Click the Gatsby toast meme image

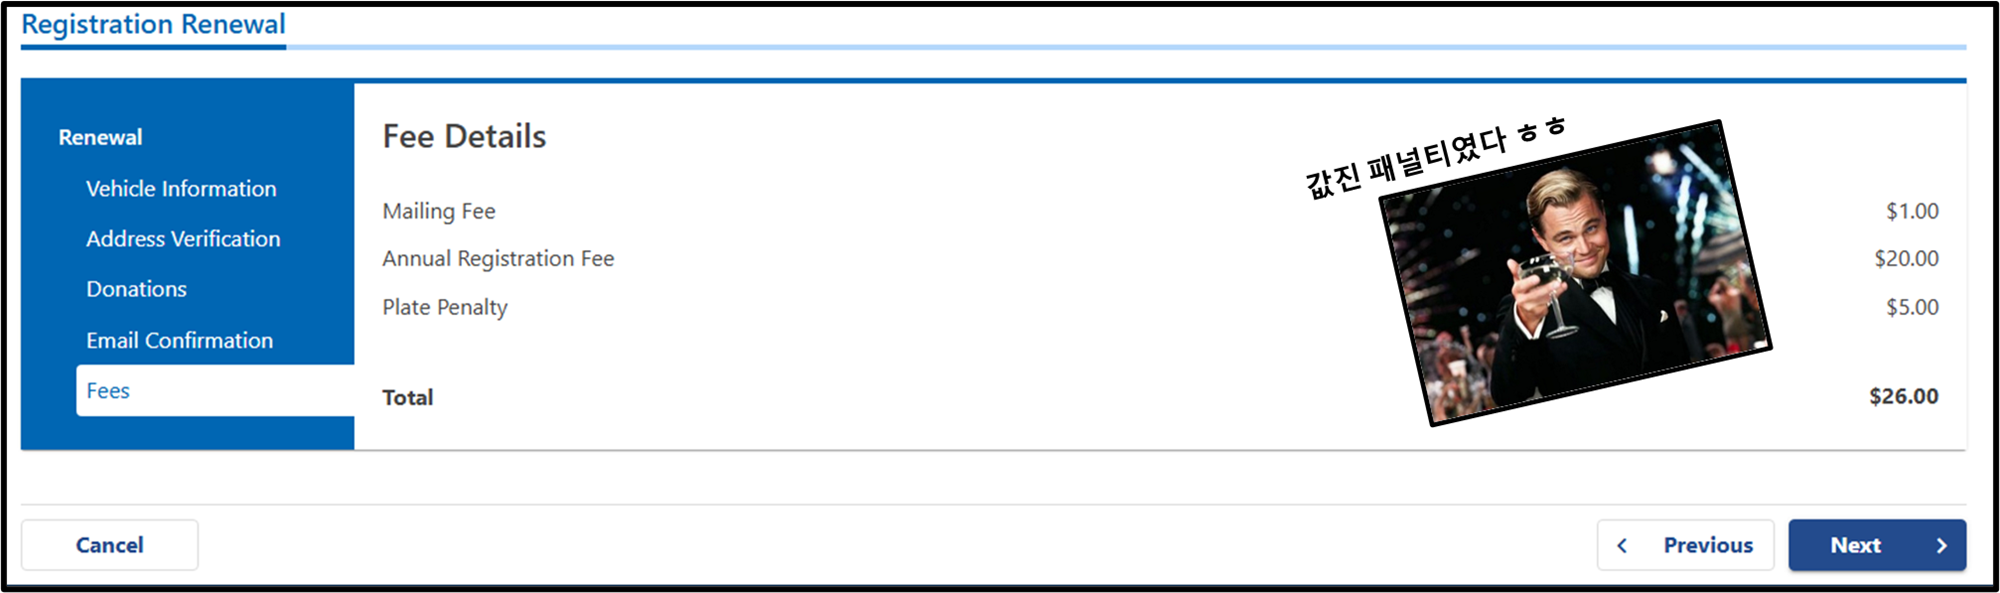[1575, 273]
